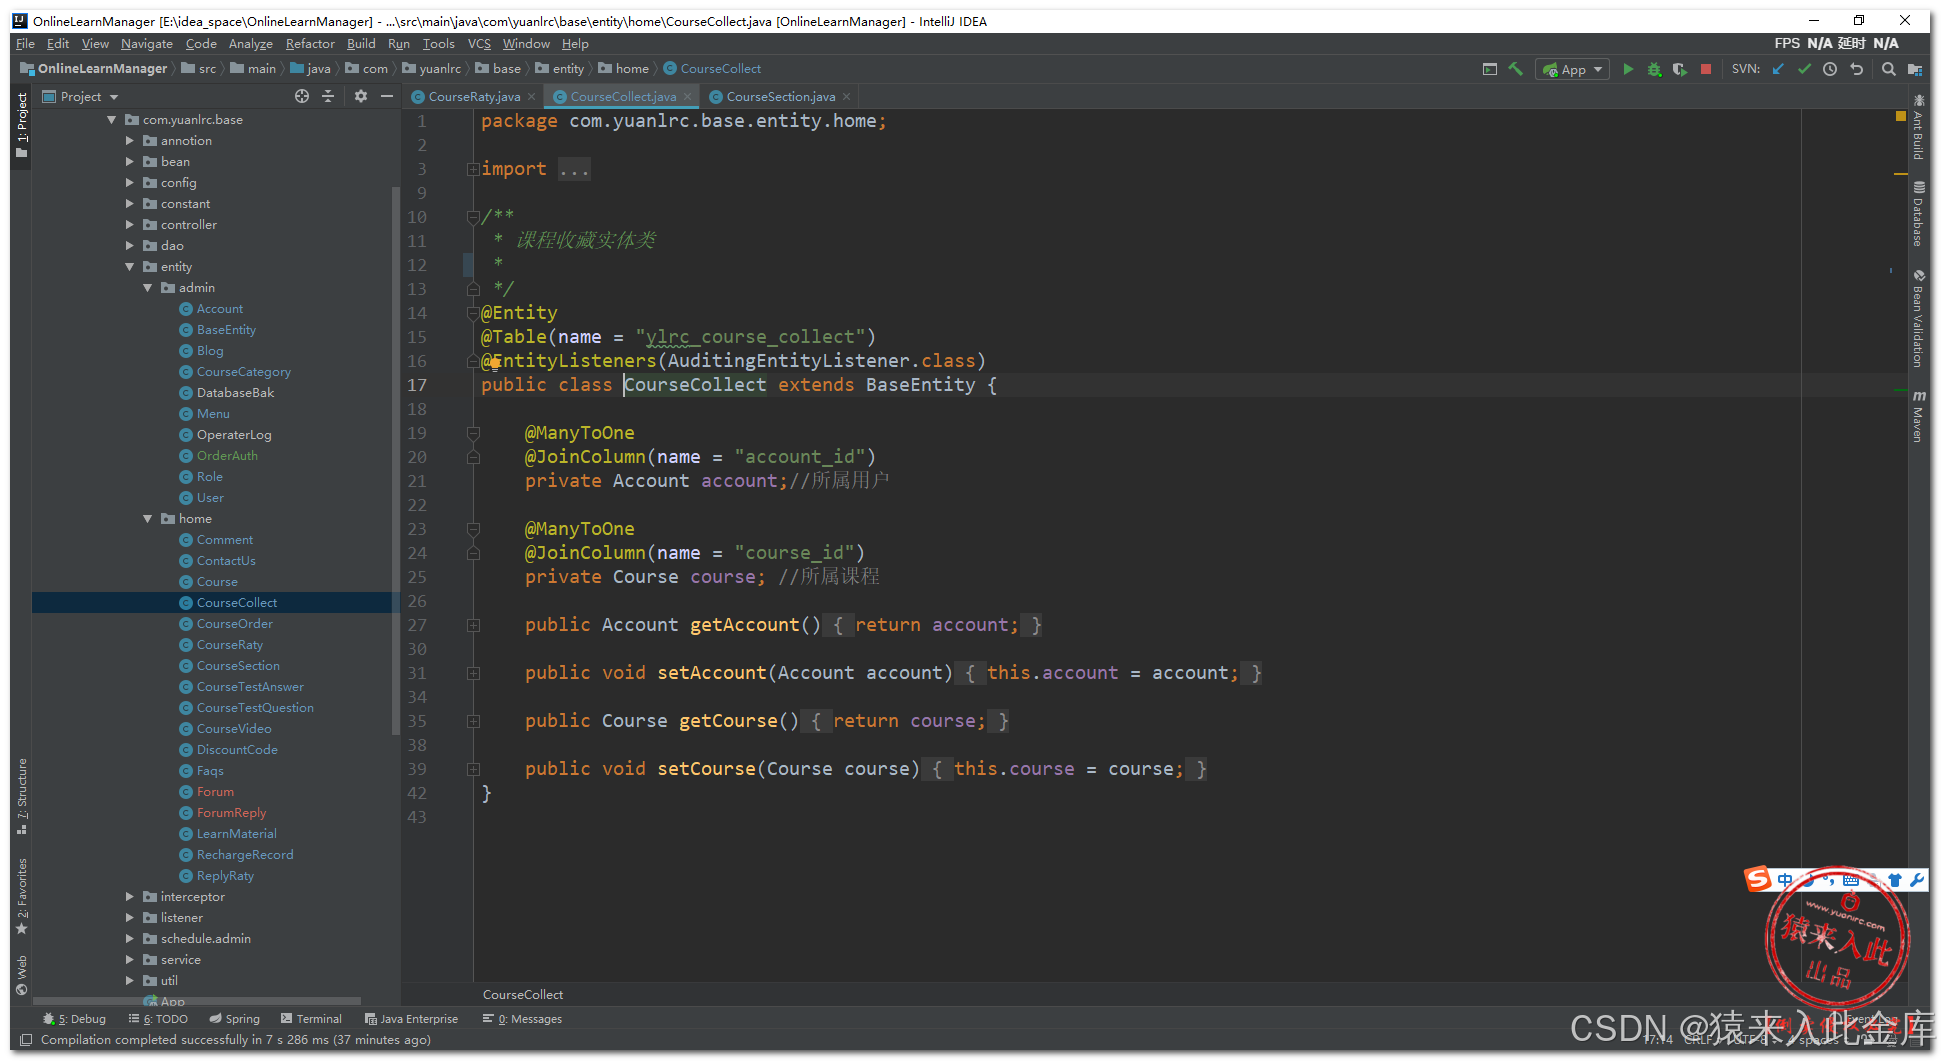Show SVN history clock icon
Screen dimensions: 1941x1061
(x=1830, y=69)
